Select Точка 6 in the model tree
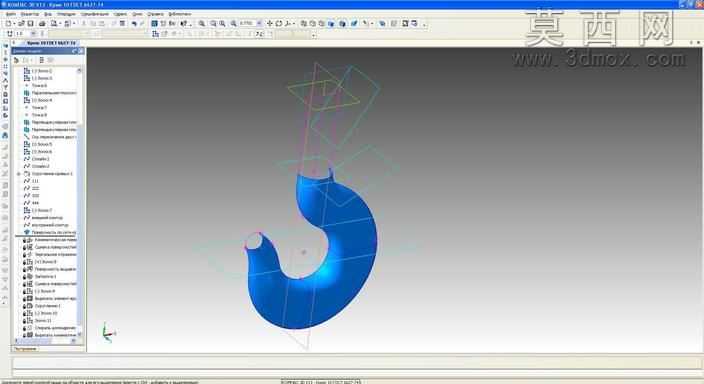The height and width of the screenshot is (384, 704). (39, 85)
